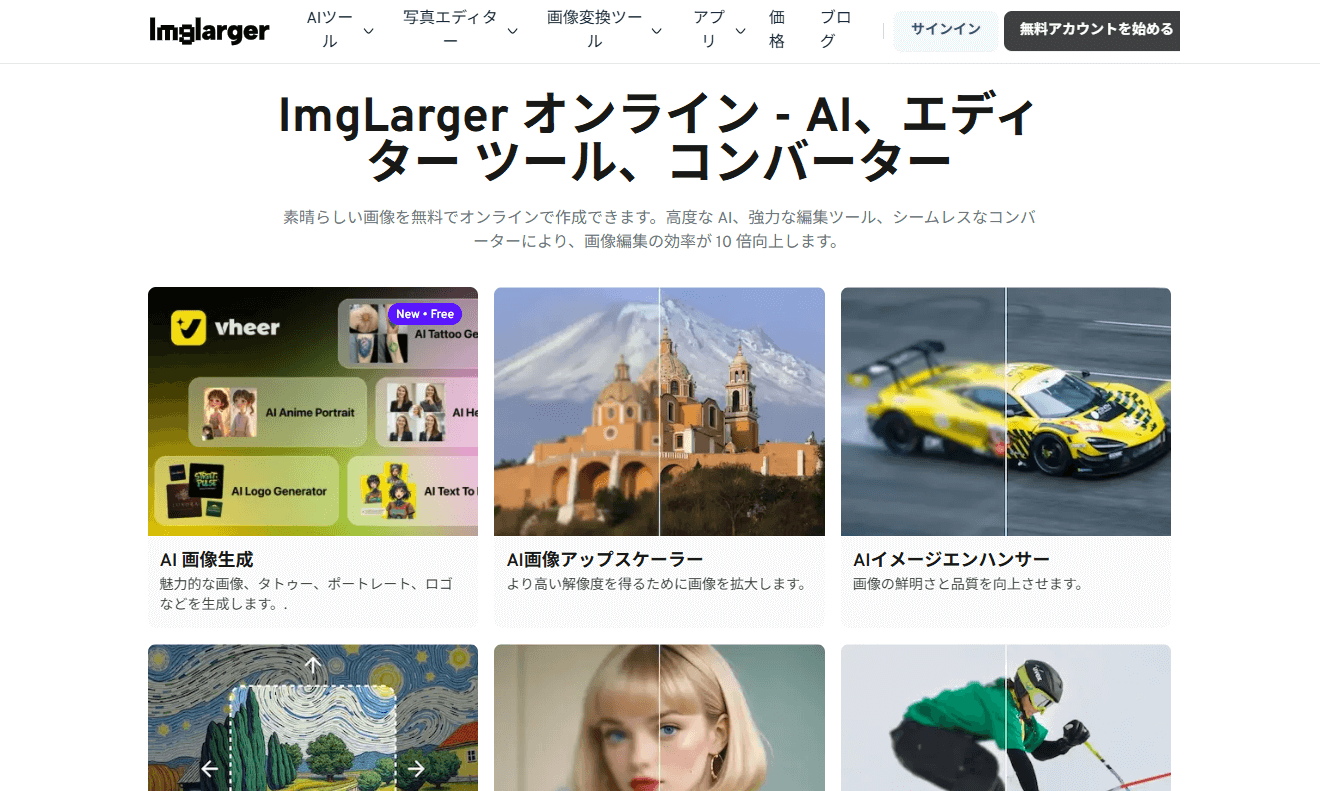The height and width of the screenshot is (791, 1320).
Task: Expand the AIツール chevron arrow
Action: pos(368,31)
